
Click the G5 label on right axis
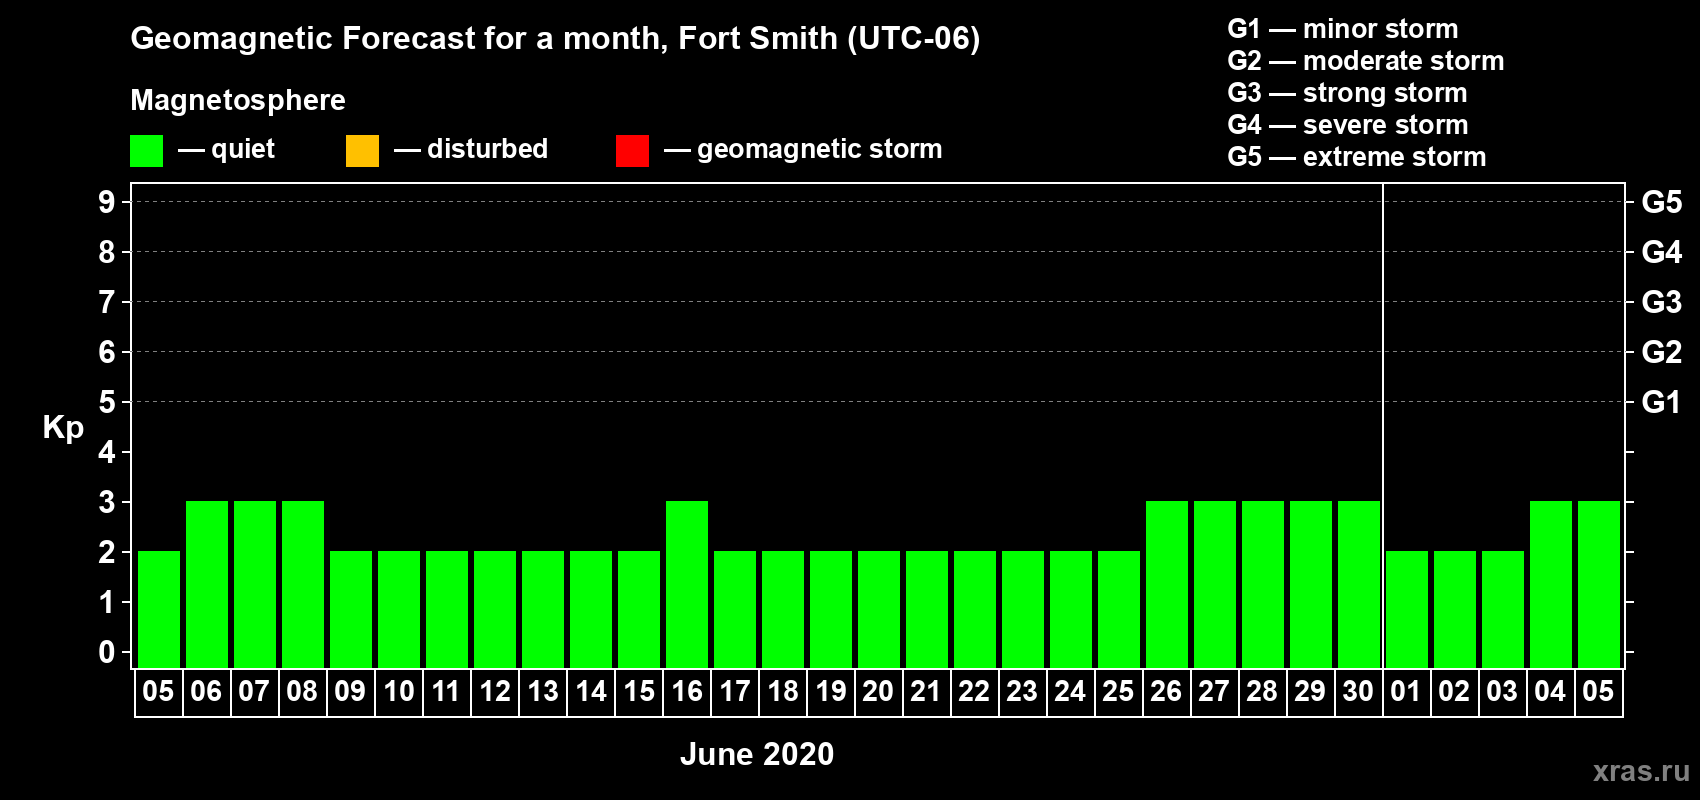(x=1661, y=202)
